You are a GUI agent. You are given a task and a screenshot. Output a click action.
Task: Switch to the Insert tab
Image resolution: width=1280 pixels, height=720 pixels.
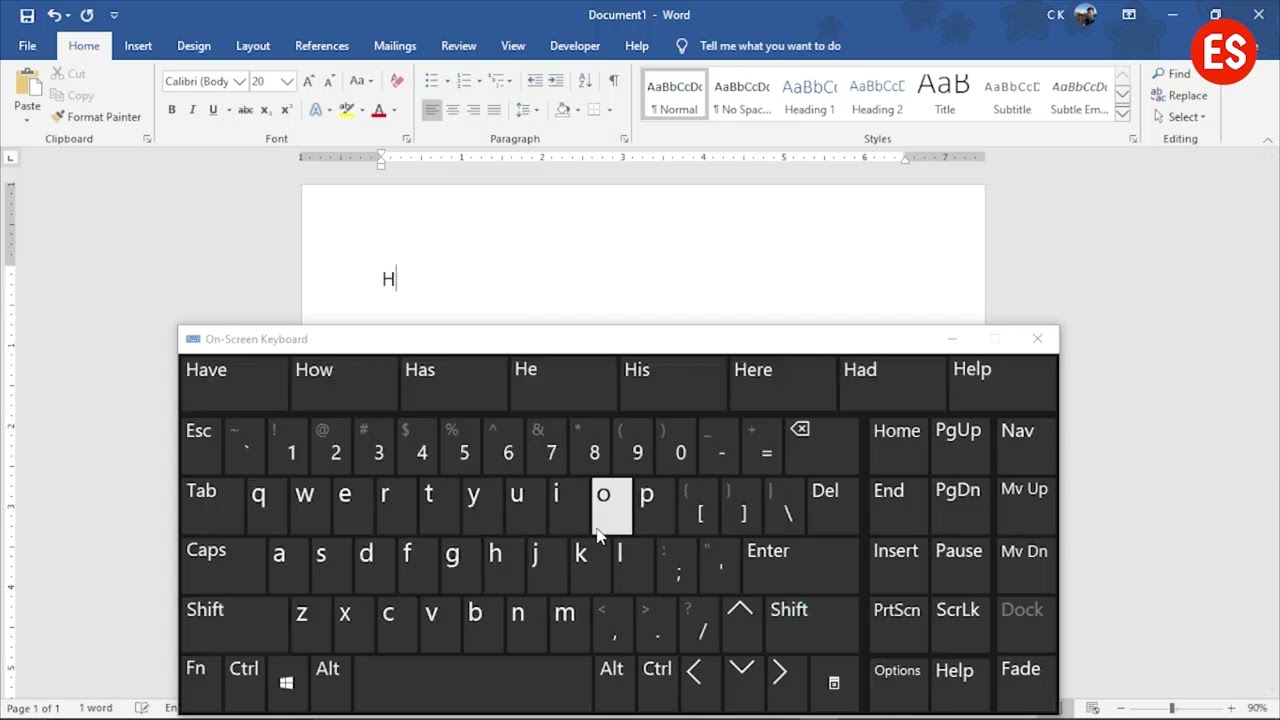click(x=138, y=46)
